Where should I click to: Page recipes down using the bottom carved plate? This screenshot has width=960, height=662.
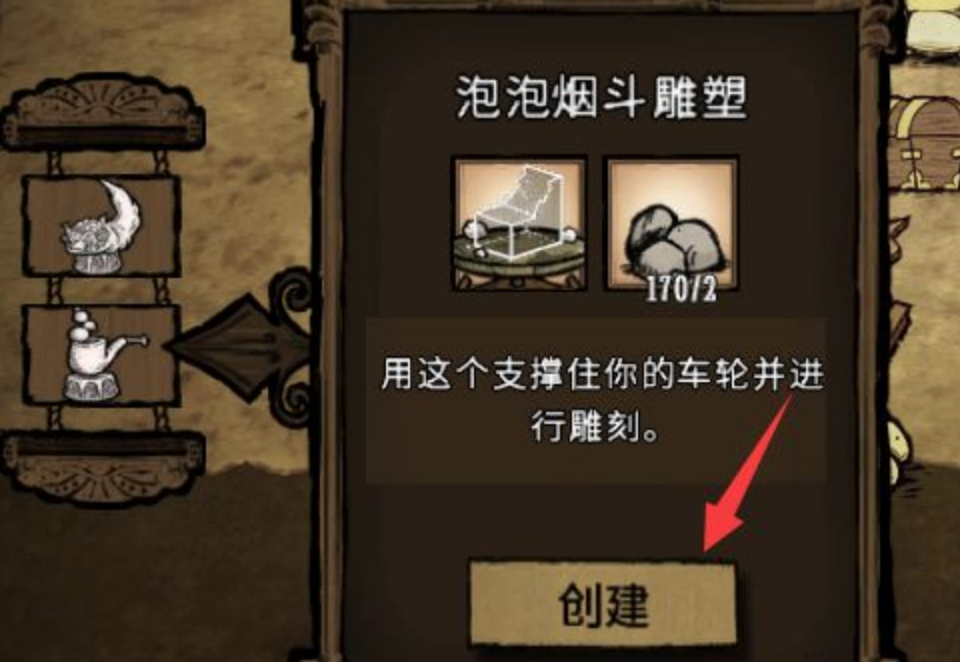pos(102,467)
